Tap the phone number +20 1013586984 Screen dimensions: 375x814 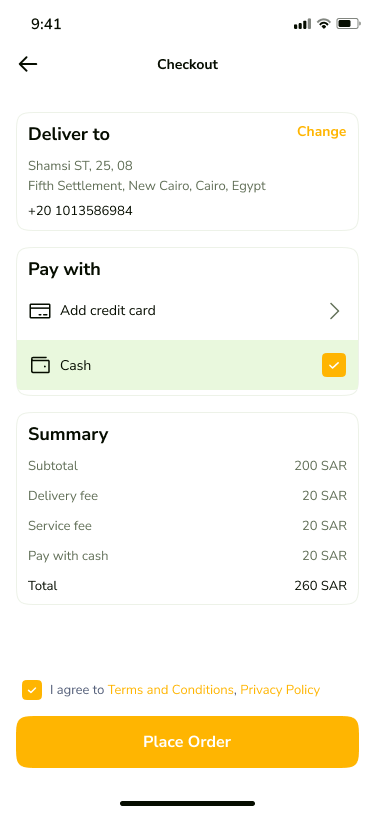[x=80, y=211]
